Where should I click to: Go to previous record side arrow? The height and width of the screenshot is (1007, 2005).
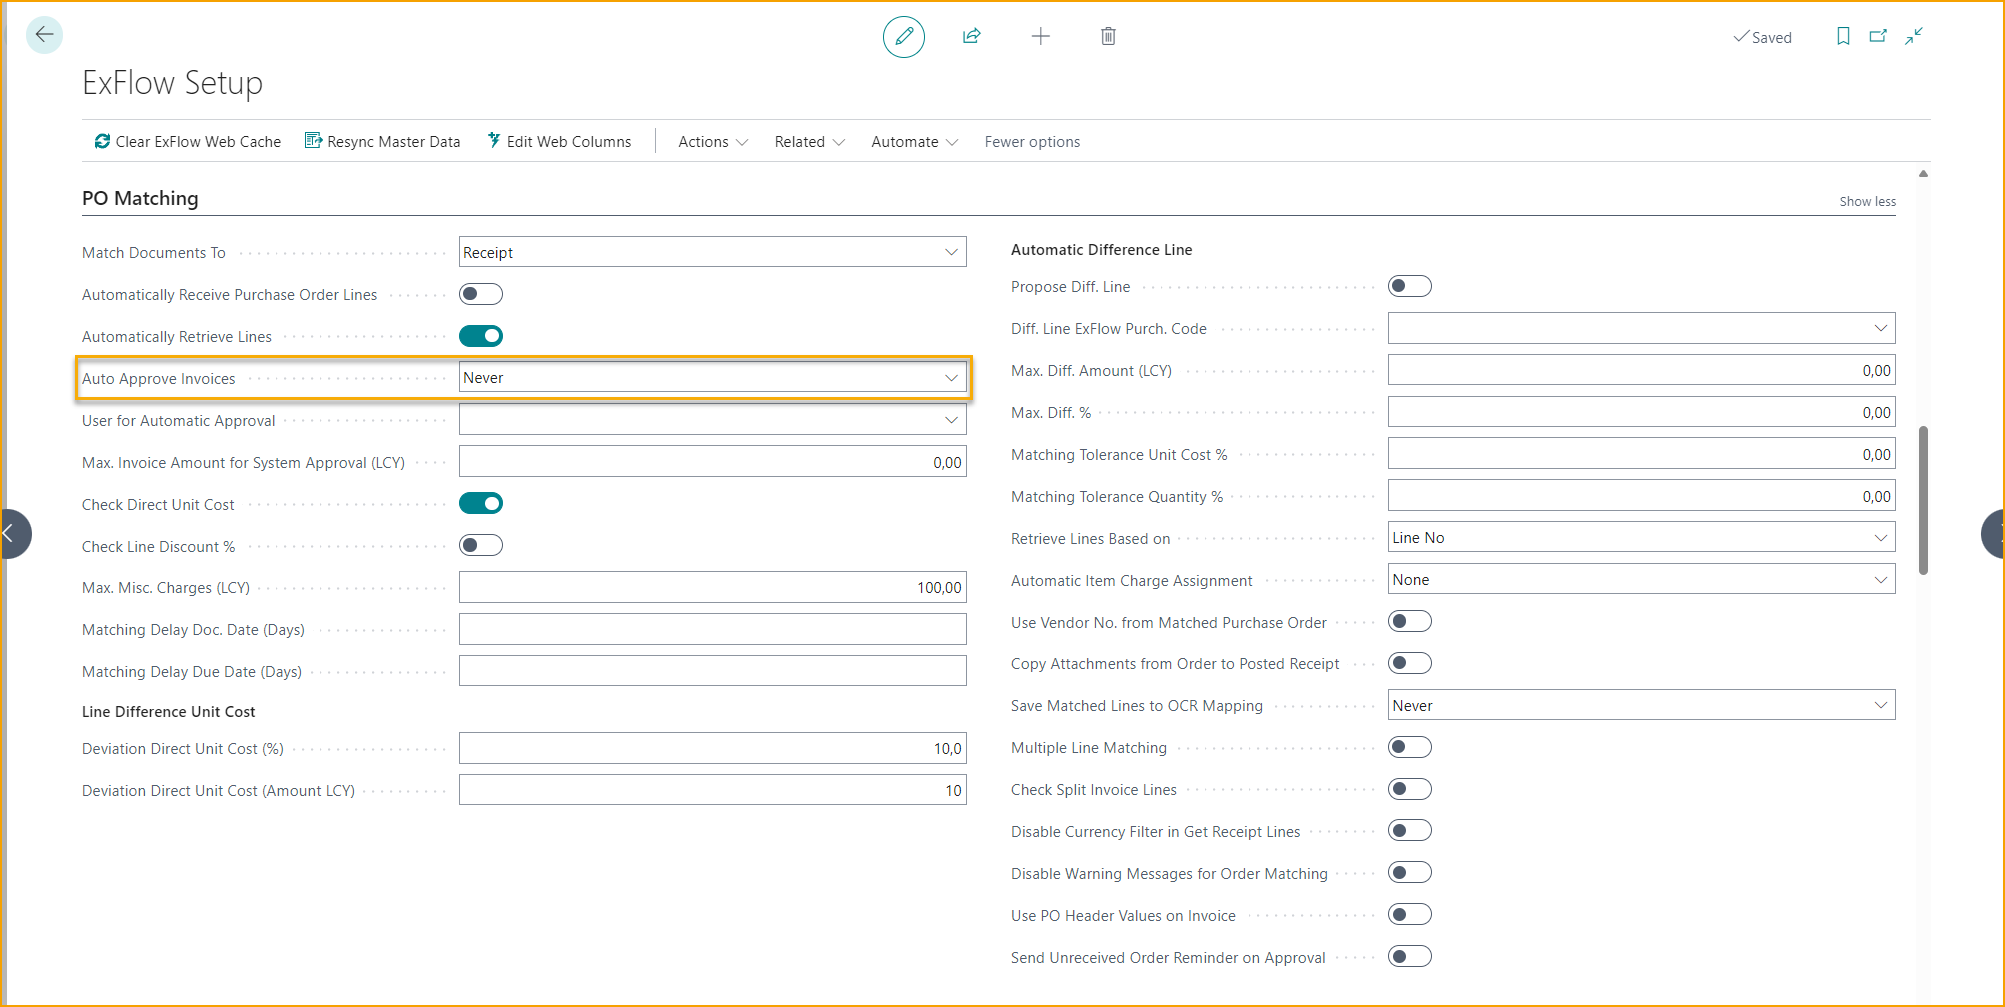[14, 533]
